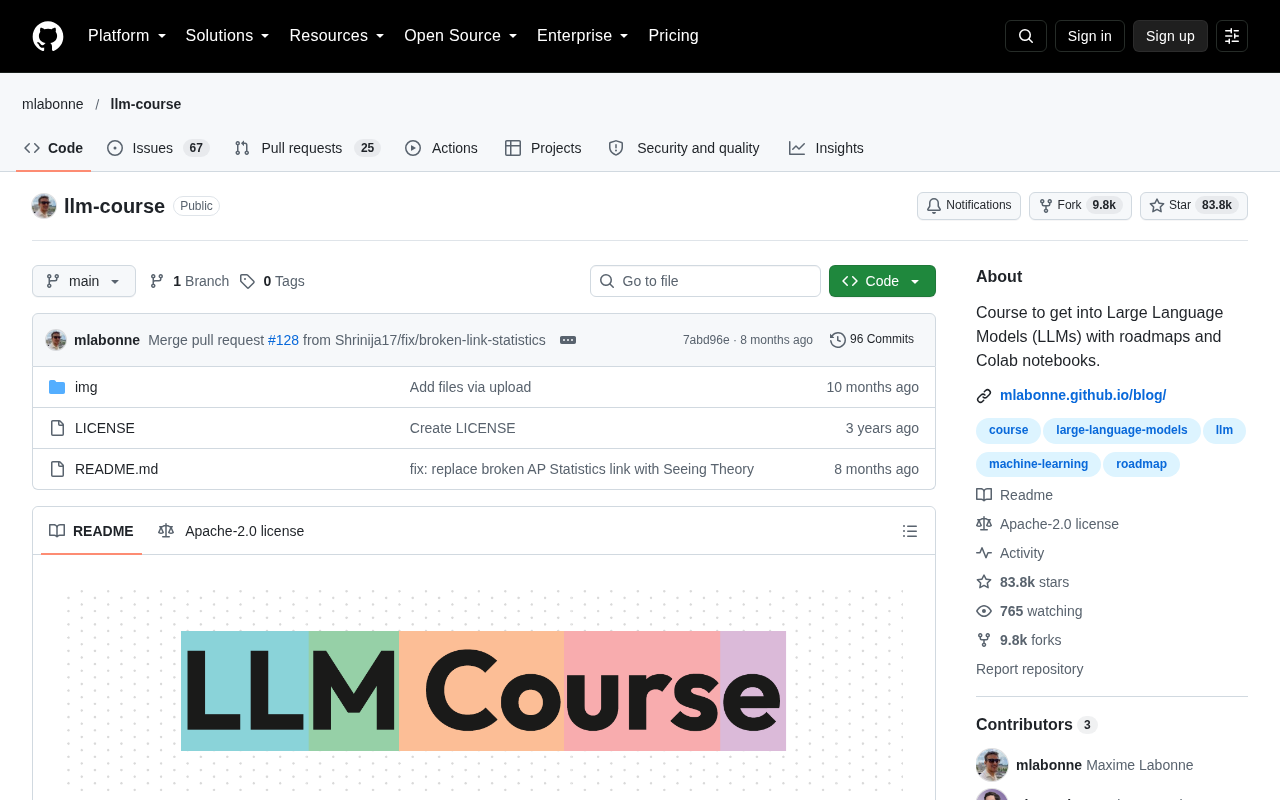Expand the Resources menu

click(x=337, y=36)
